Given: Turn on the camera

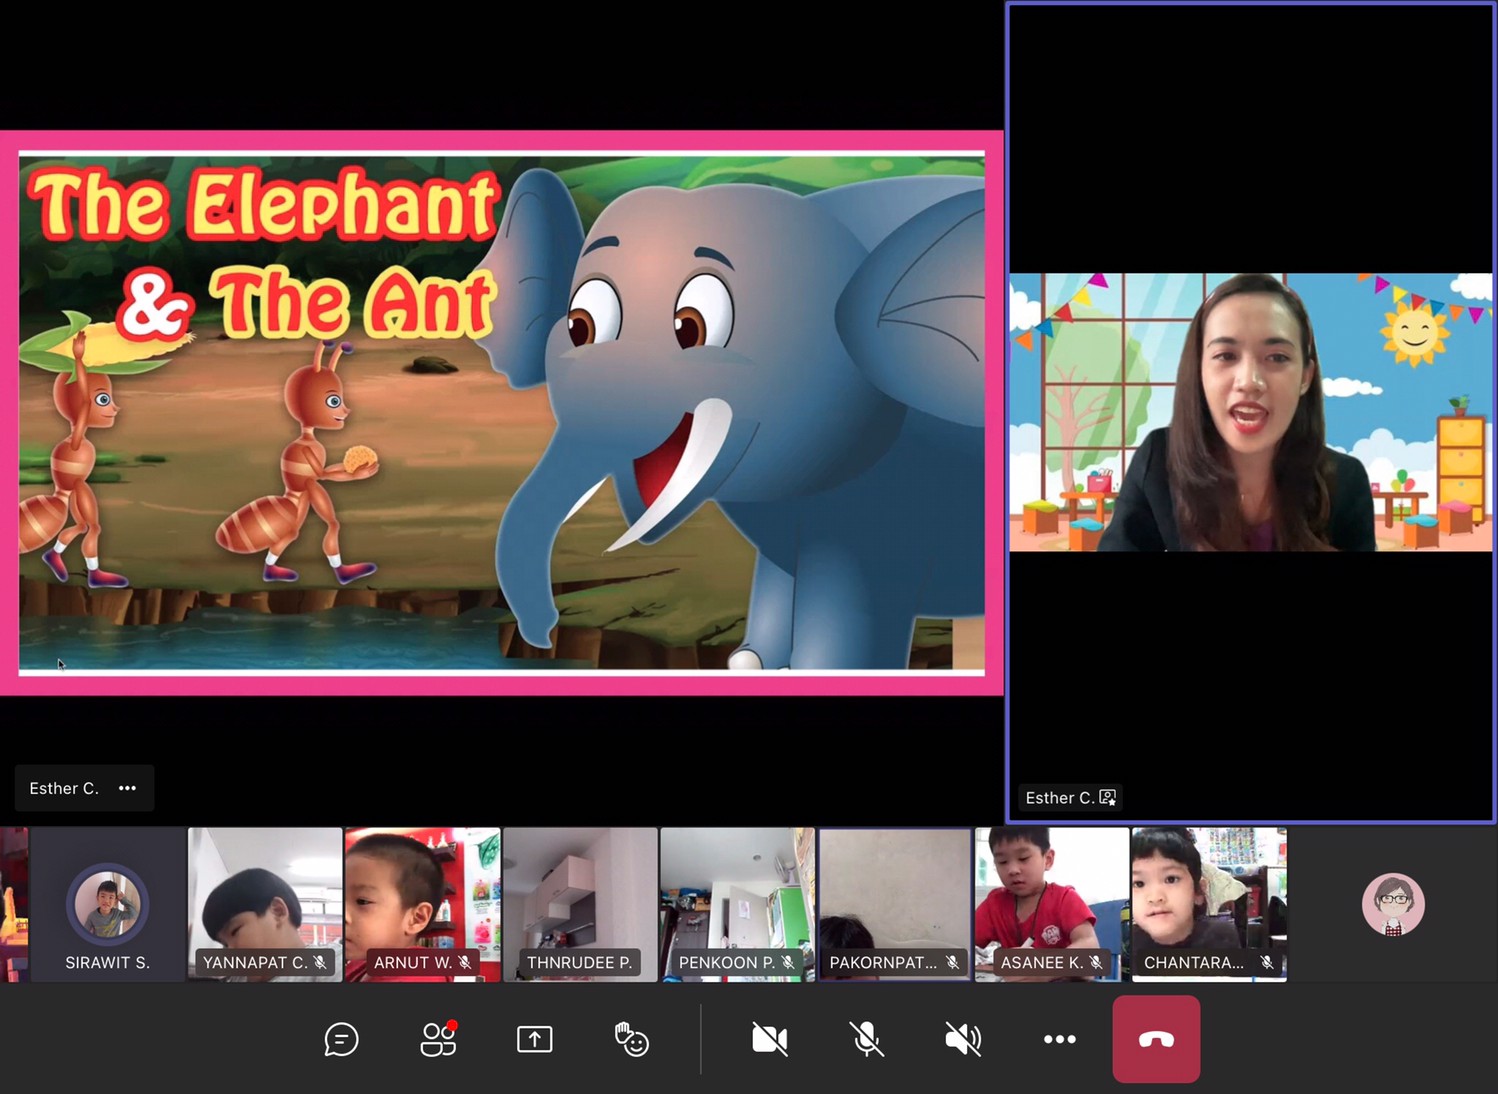Looking at the screenshot, I should click(x=769, y=1040).
